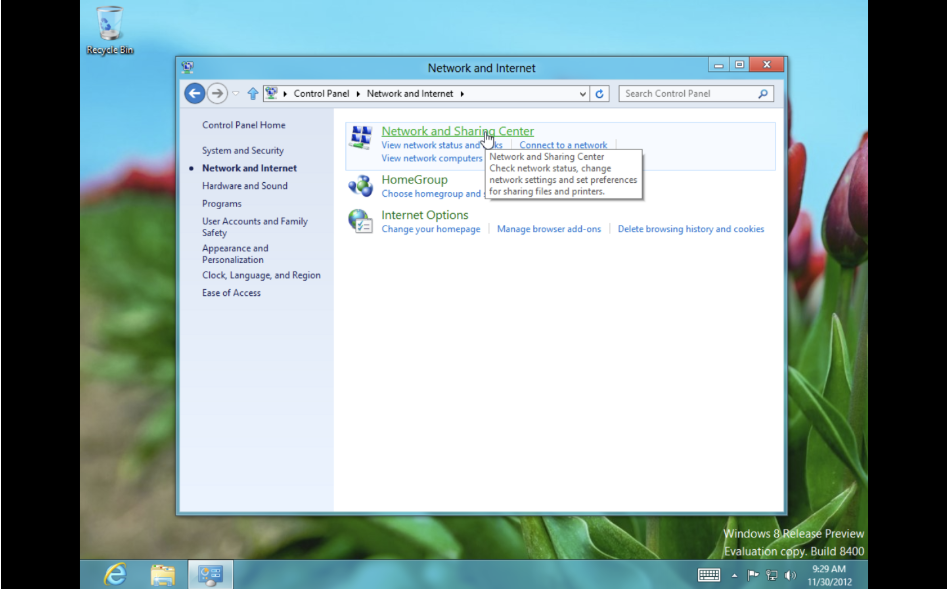948x589 pixels.
Task: Click the Control Panel icon in address bar
Action: point(271,93)
